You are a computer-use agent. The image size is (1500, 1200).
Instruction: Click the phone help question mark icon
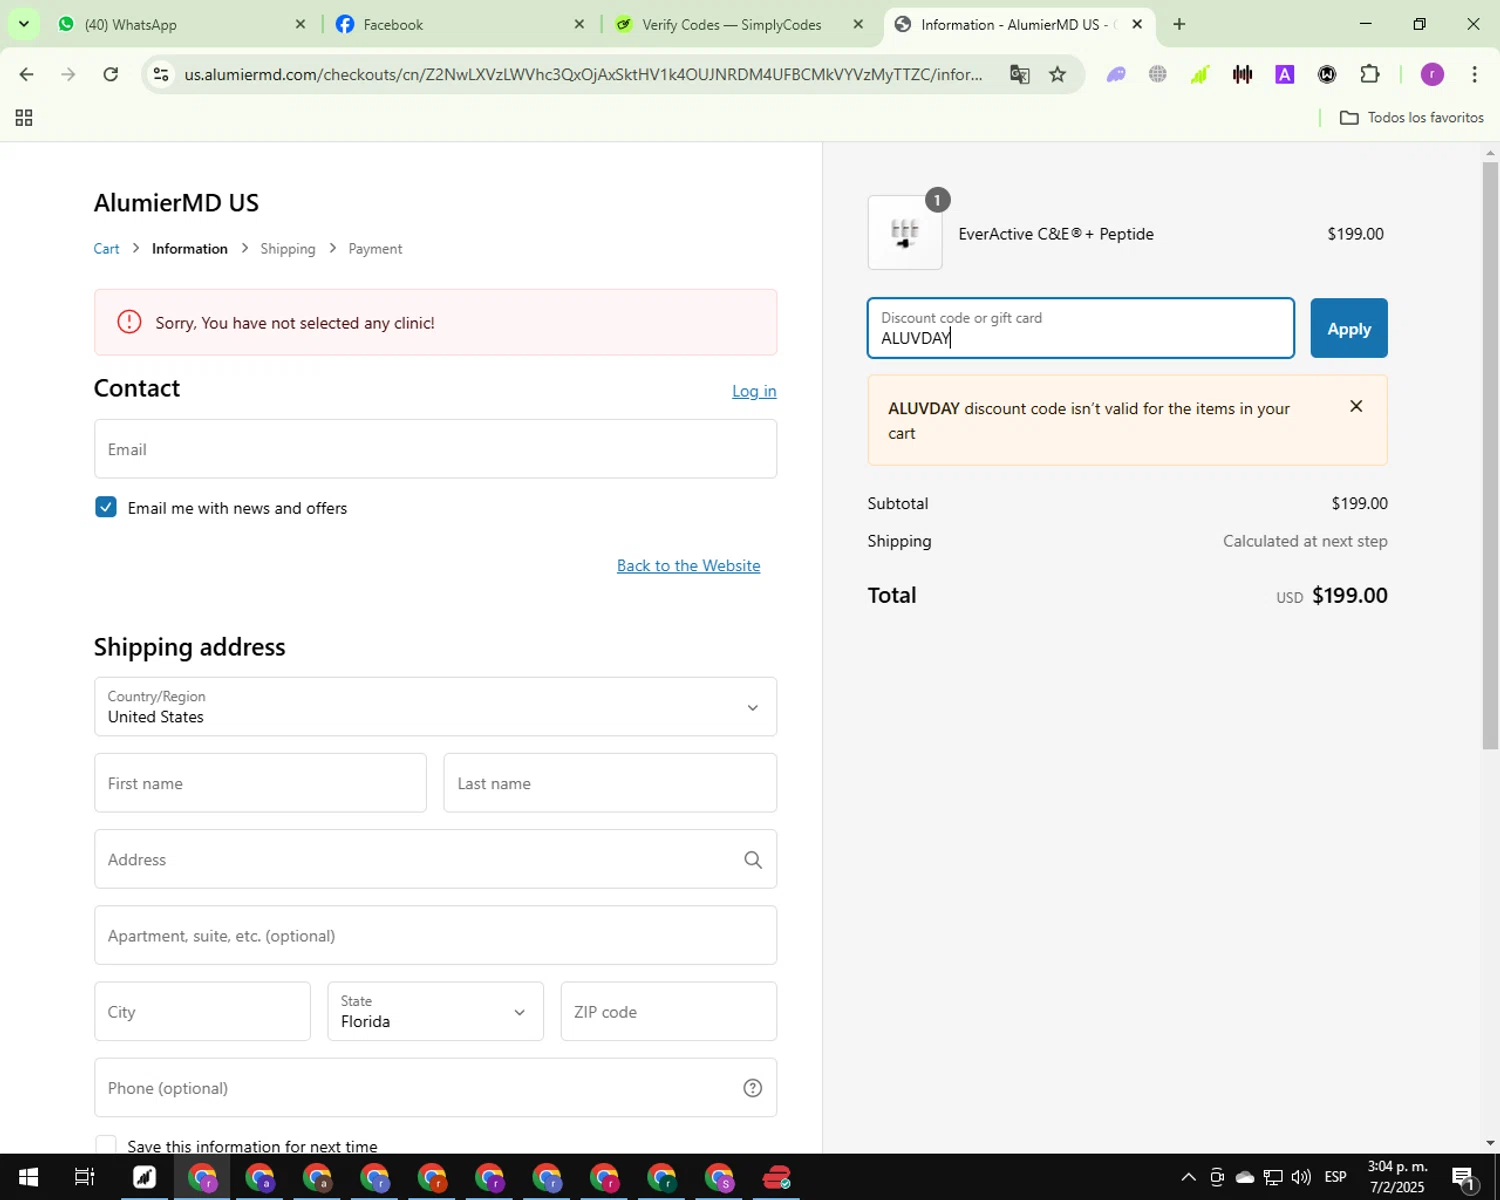tap(753, 1088)
